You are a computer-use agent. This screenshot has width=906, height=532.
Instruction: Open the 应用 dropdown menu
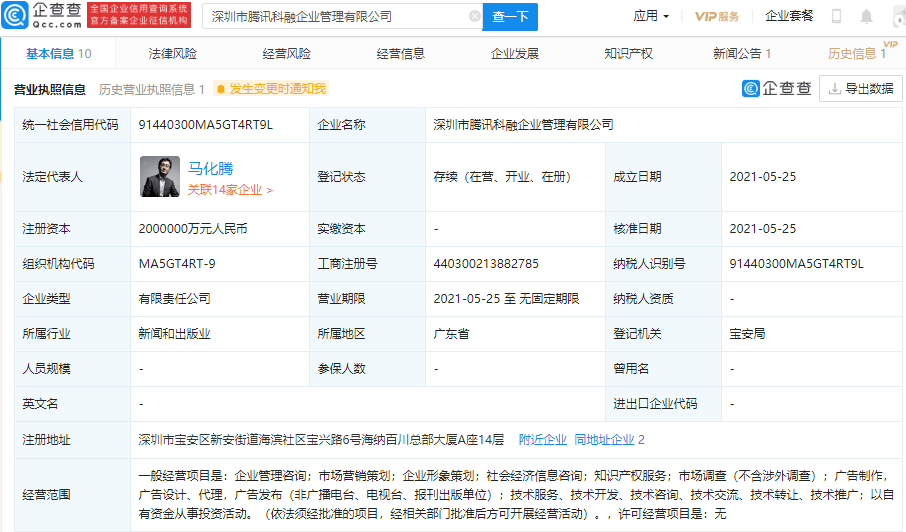(651, 16)
